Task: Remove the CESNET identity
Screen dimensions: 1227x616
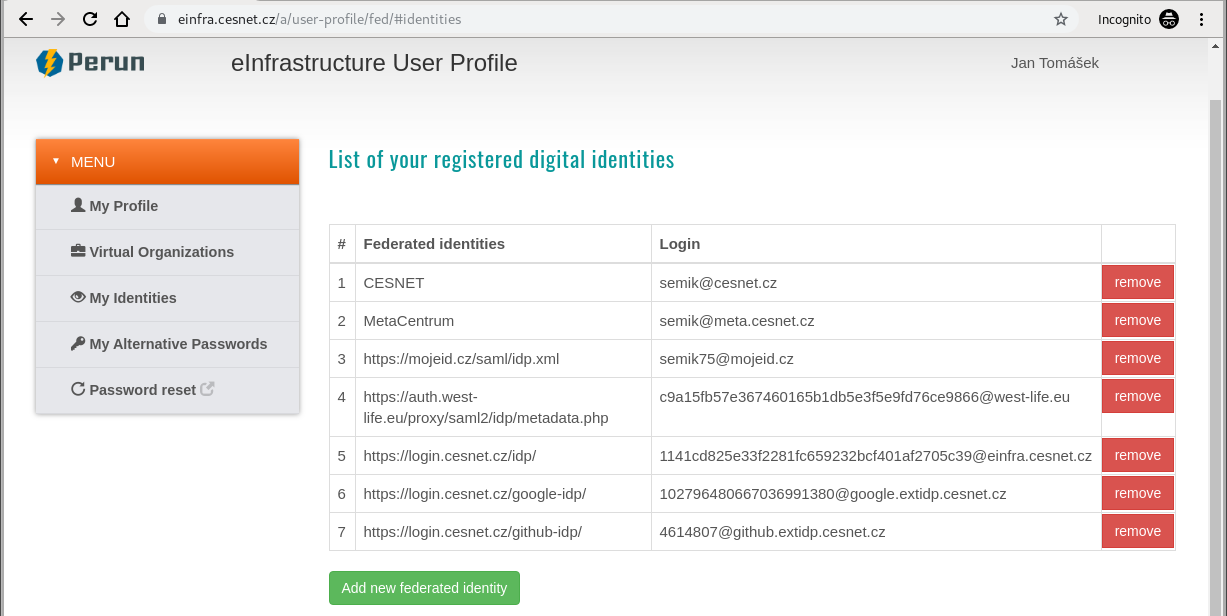Action: click(x=1138, y=282)
